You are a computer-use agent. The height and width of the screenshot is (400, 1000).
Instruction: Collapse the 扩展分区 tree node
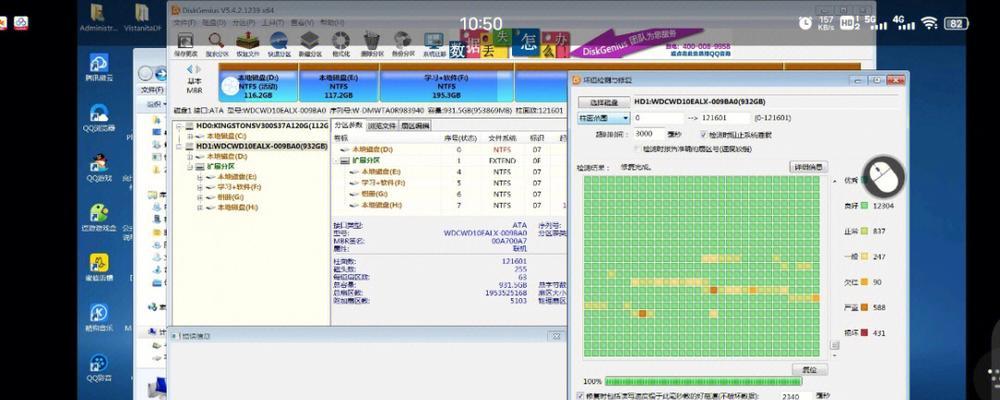(190, 166)
